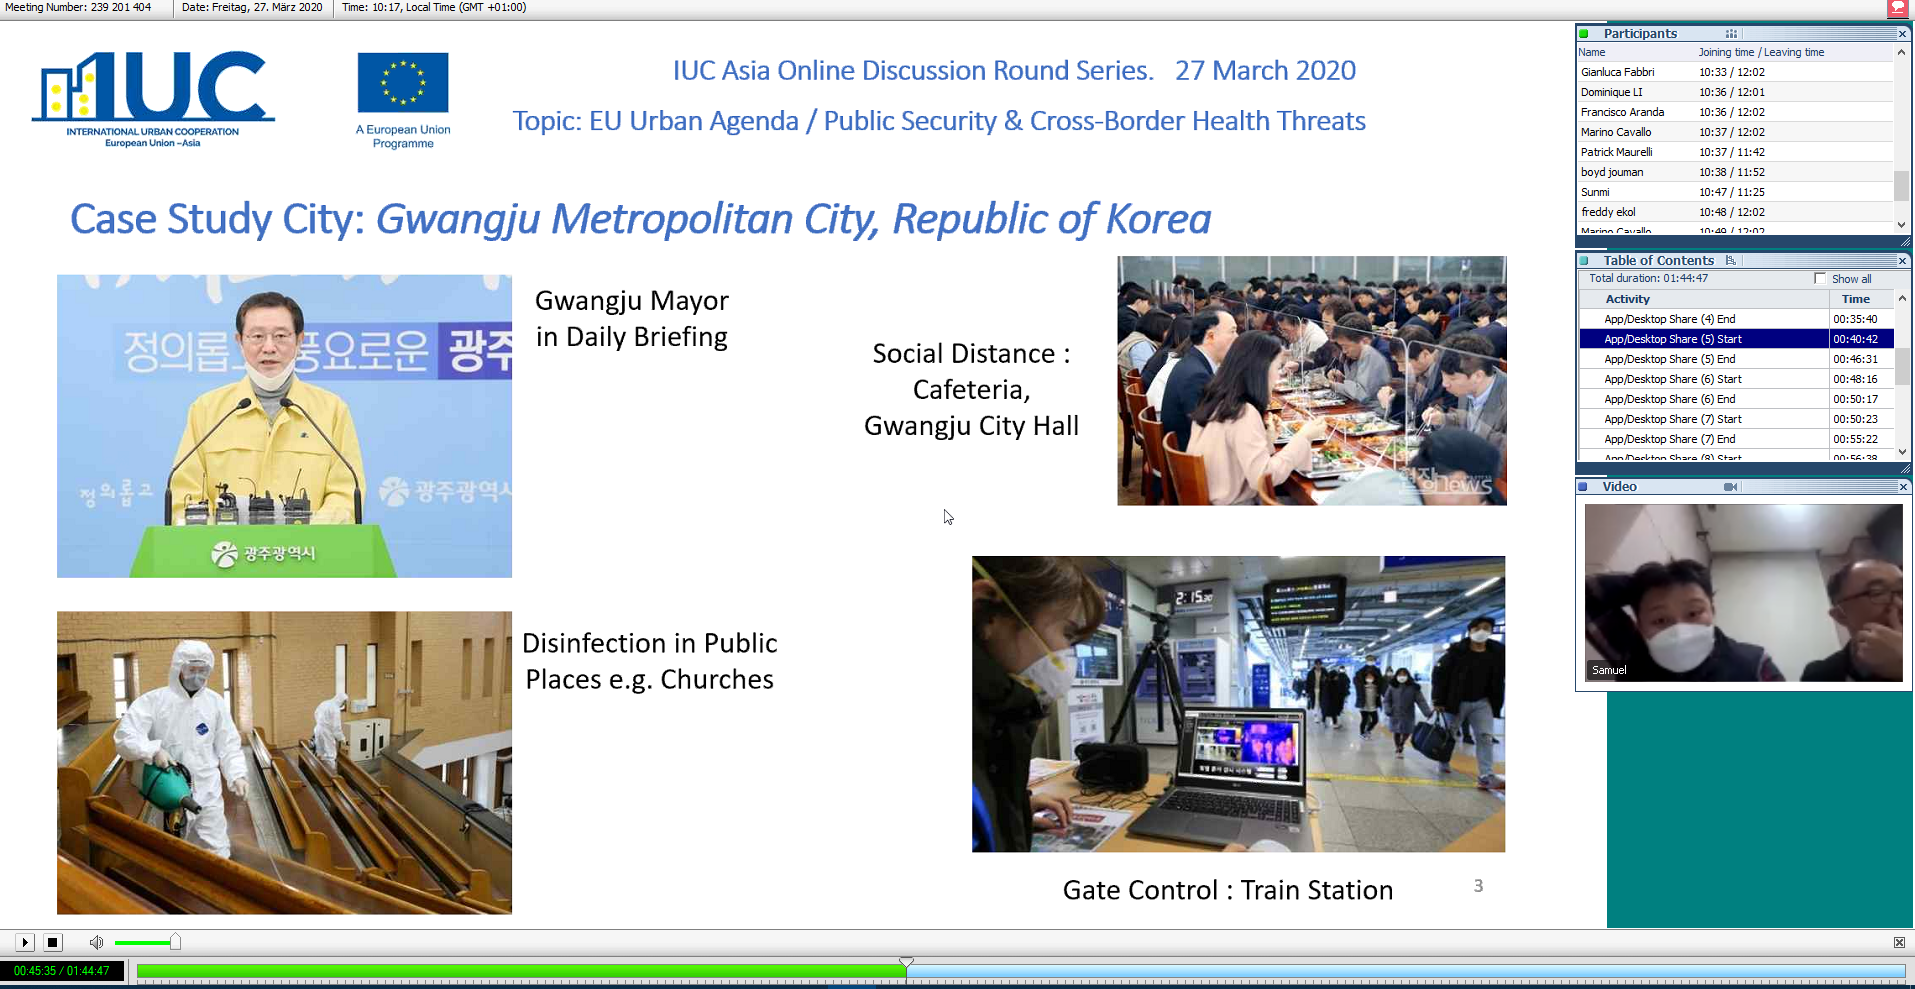Click the red icon in top-right corner
Image resolution: width=1915 pixels, height=989 pixels.
click(1897, 8)
